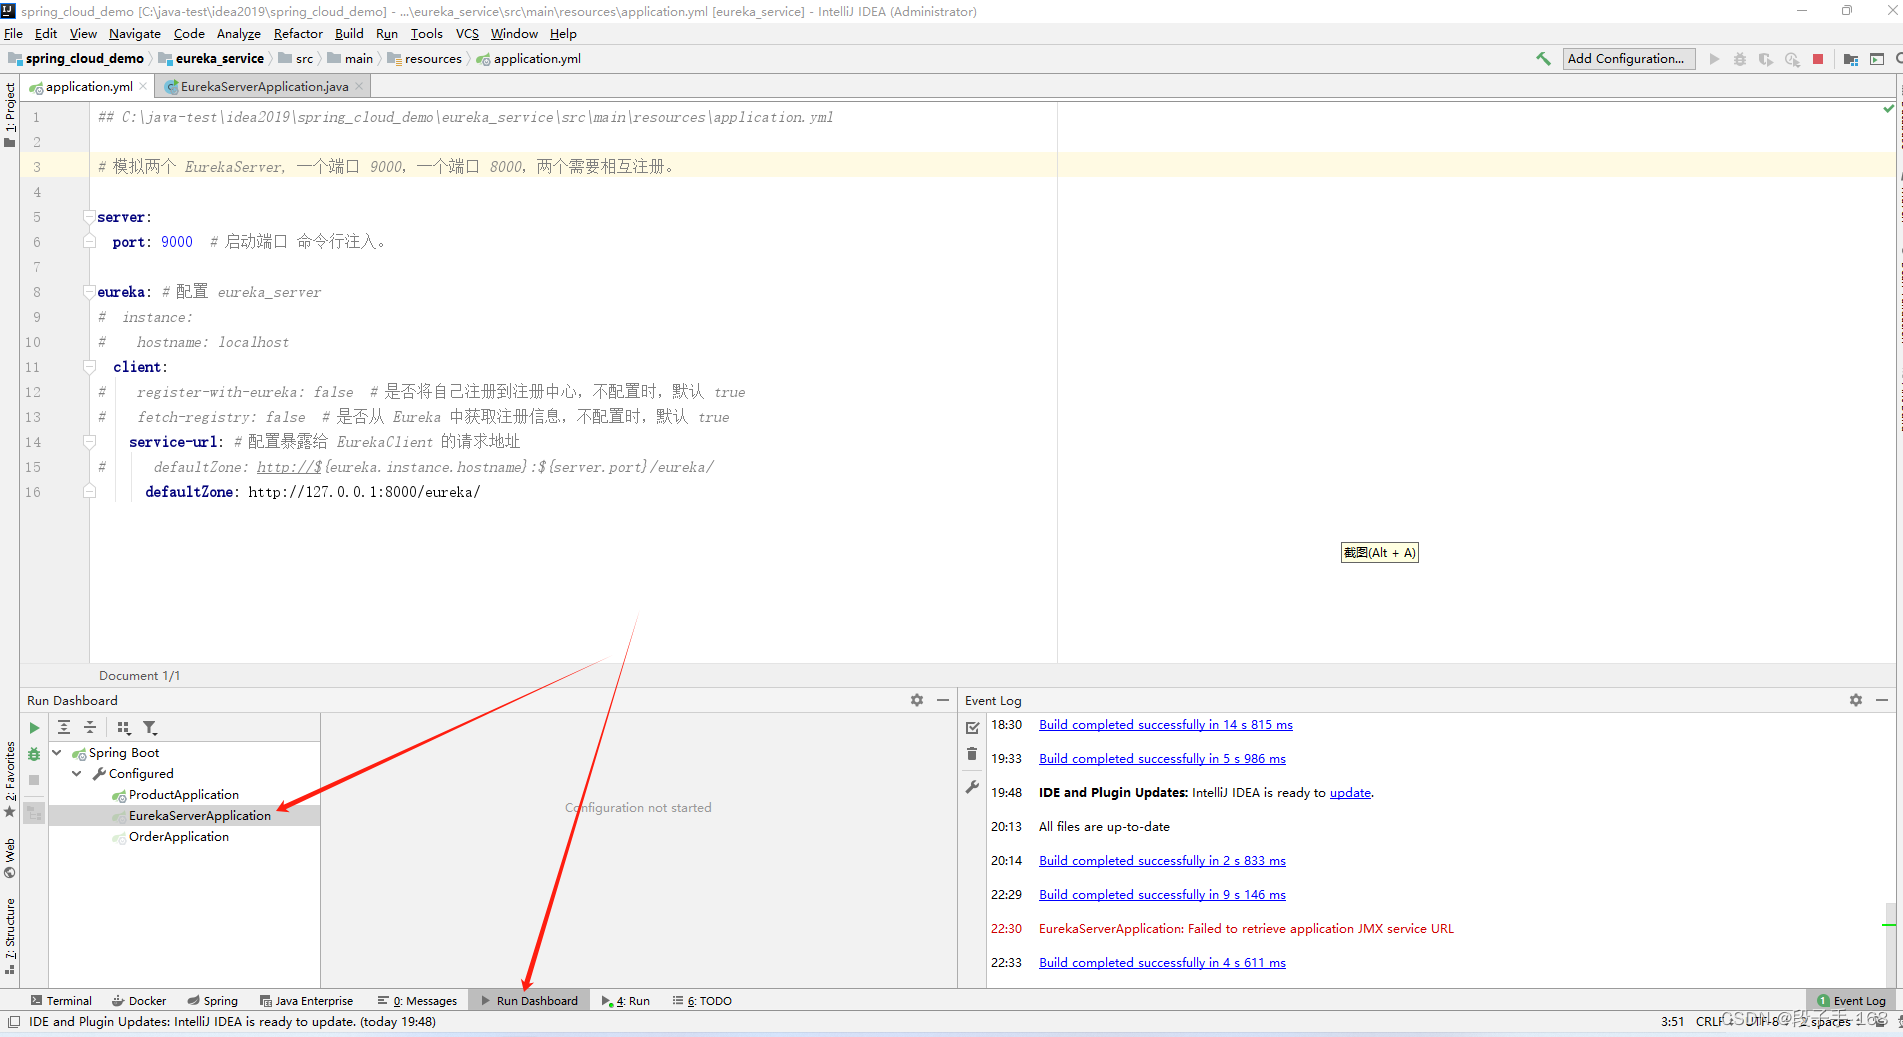Collapse the Configured tree node
Image resolution: width=1903 pixels, height=1037 pixels.
pyautogui.click(x=77, y=774)
